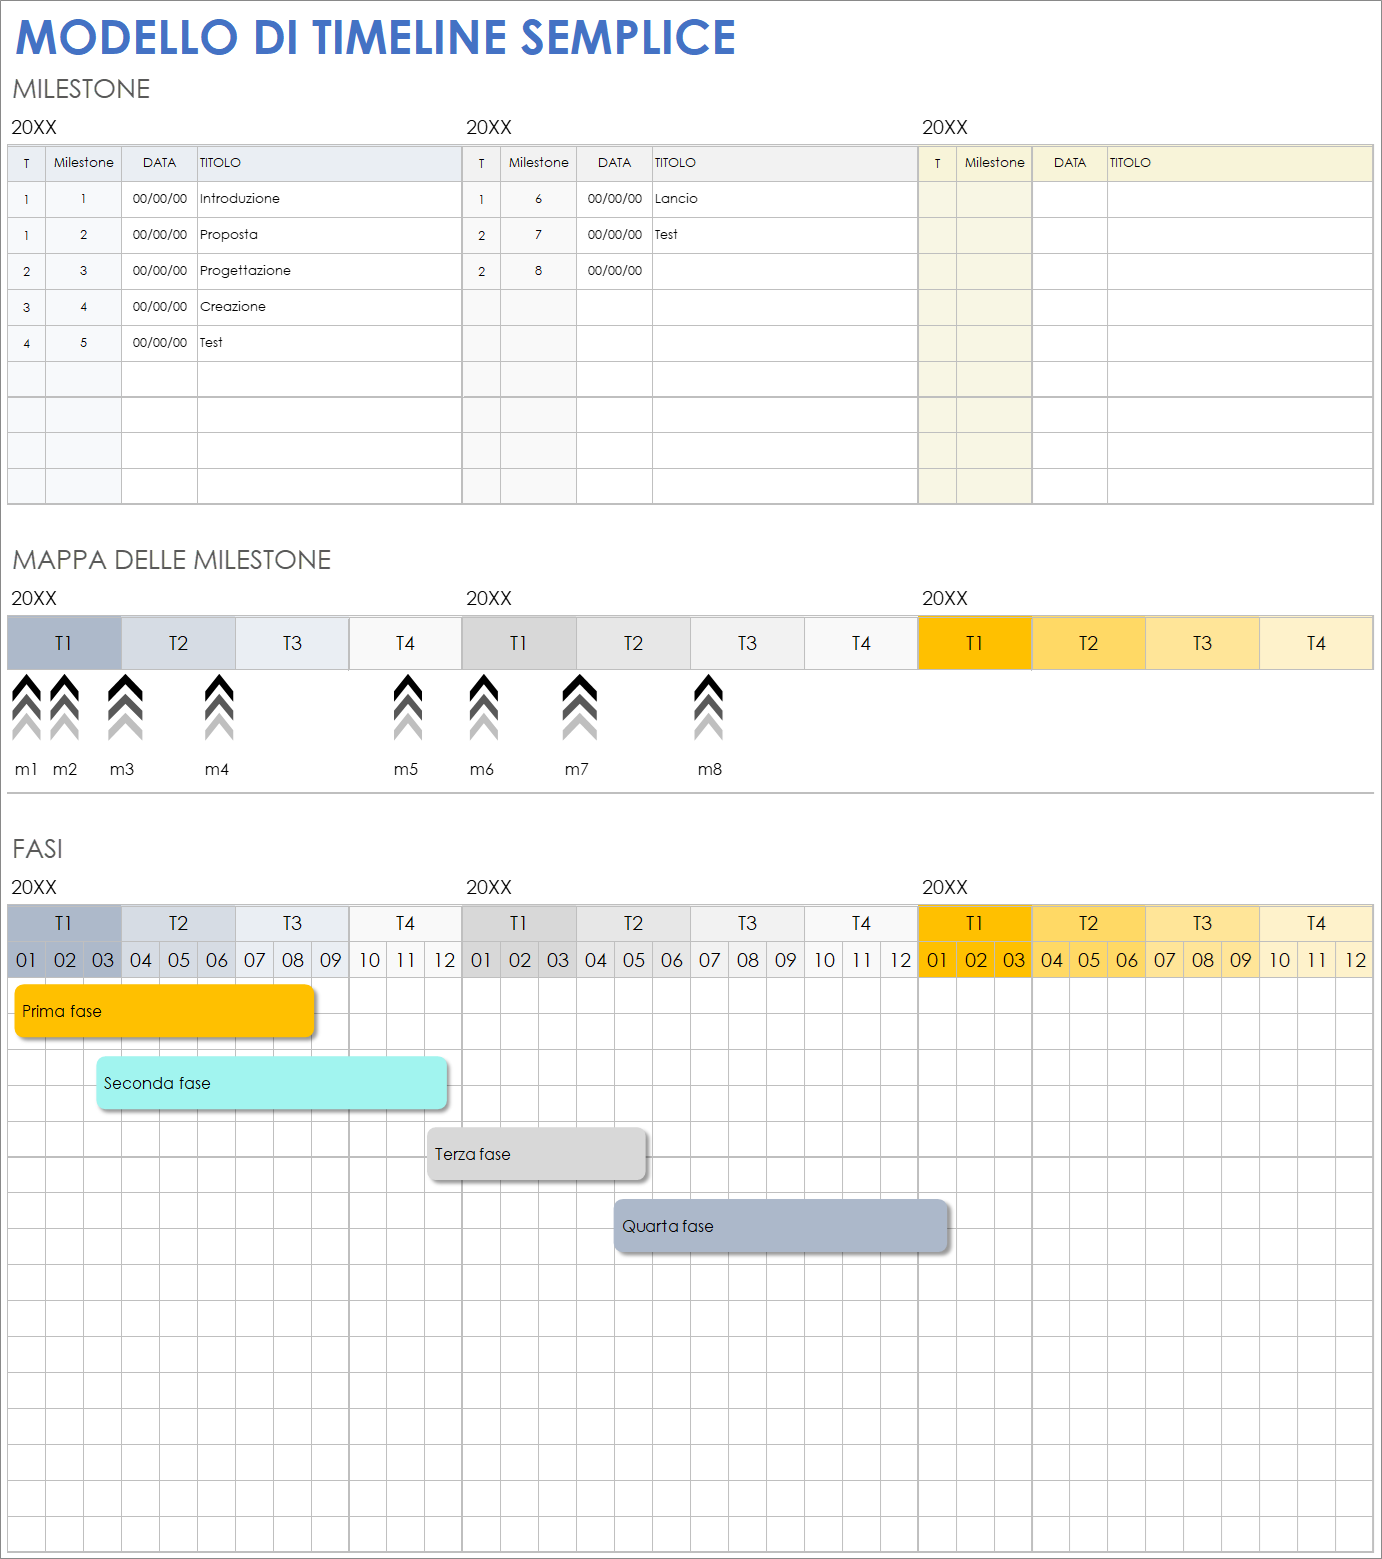Select the Quarta fase blue-gray bar
The width and height of the screenshot is (1382, 1559).
(781, 1226)
